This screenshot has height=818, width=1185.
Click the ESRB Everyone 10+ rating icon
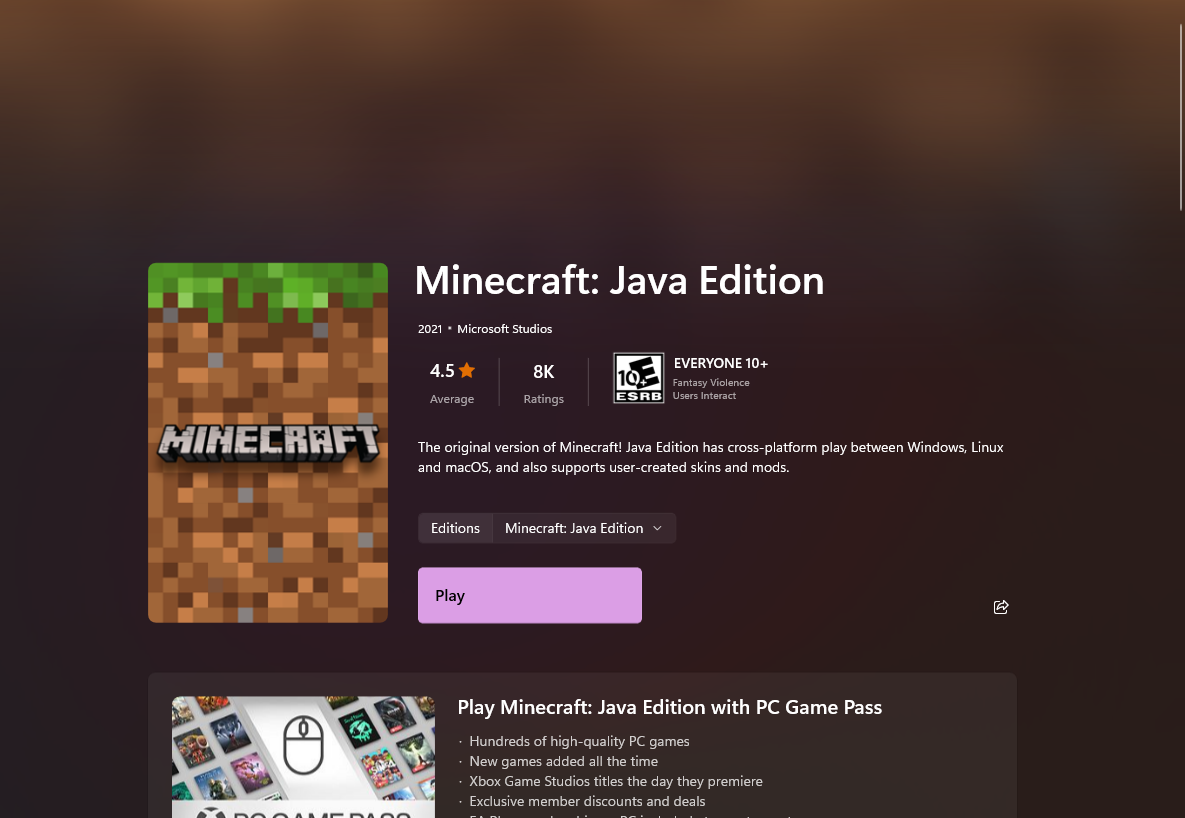click(638, 377)
